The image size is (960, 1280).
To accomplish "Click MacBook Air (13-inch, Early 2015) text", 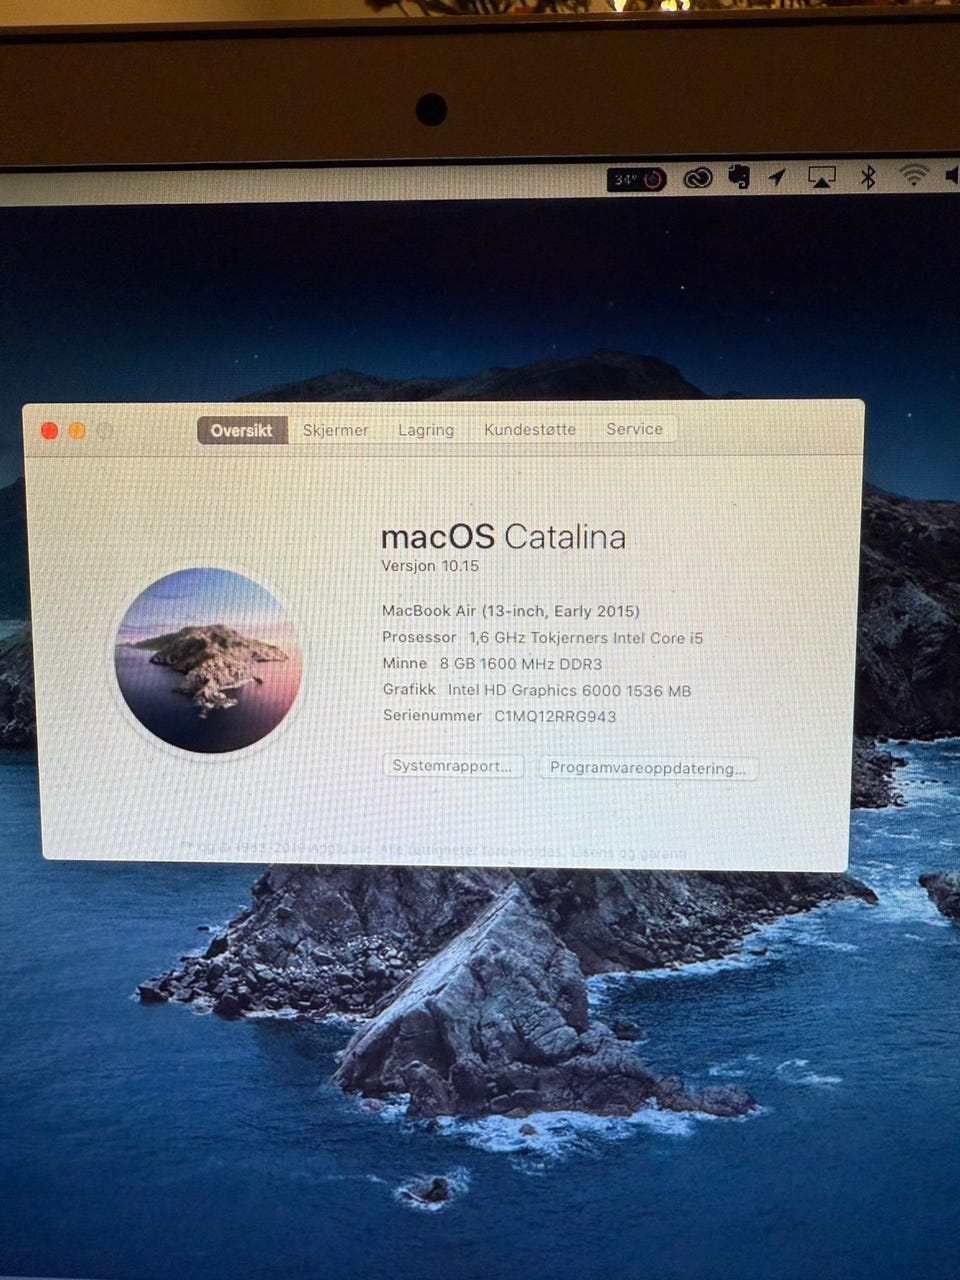I will 511,611.
